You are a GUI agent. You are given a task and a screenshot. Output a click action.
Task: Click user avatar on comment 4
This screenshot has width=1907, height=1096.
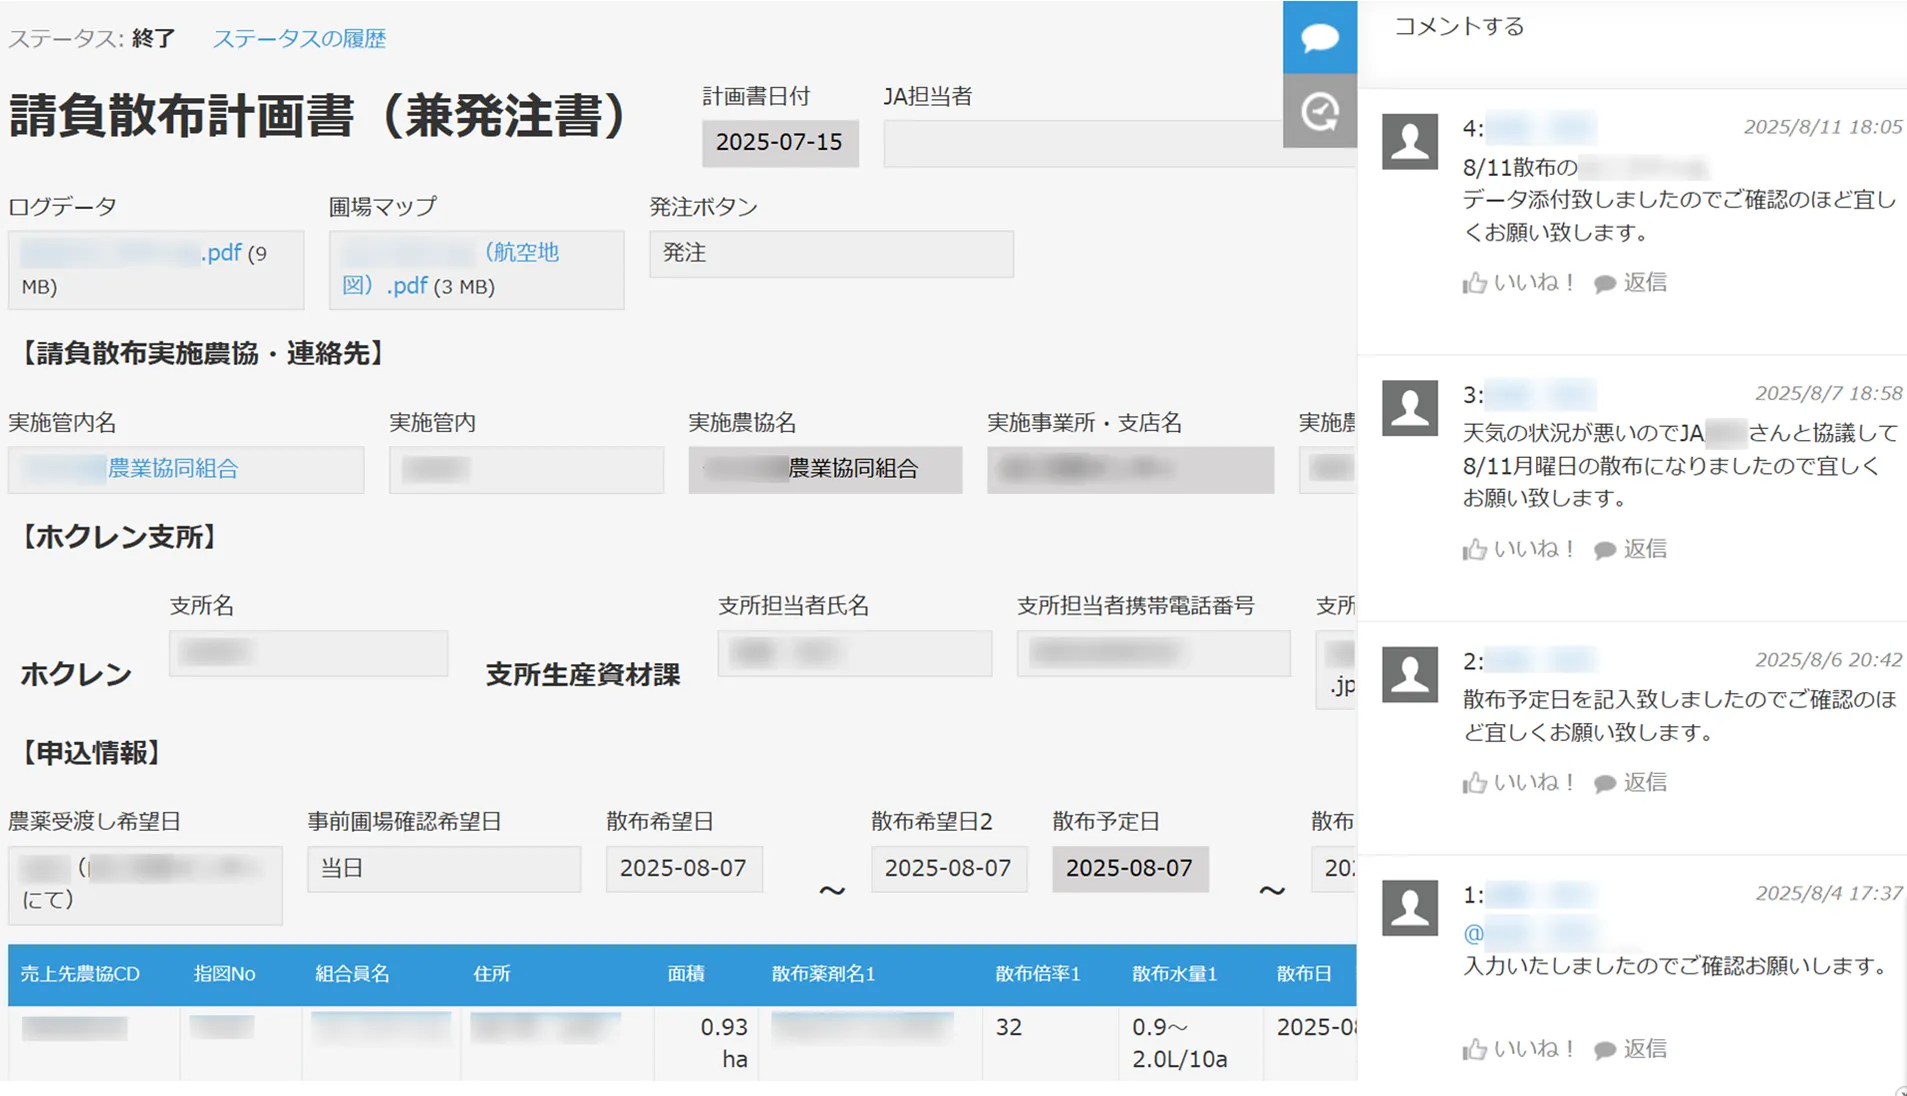click(1409, 142)
